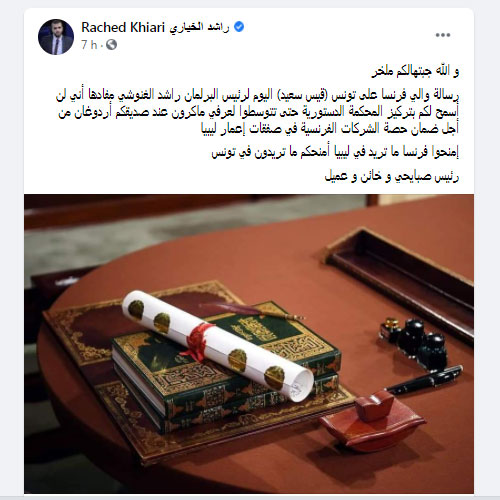This screenshot has width=500, height=500.
Task: Click the first line و الله جبتهالكم ملخر
Action: pos(415,71)
